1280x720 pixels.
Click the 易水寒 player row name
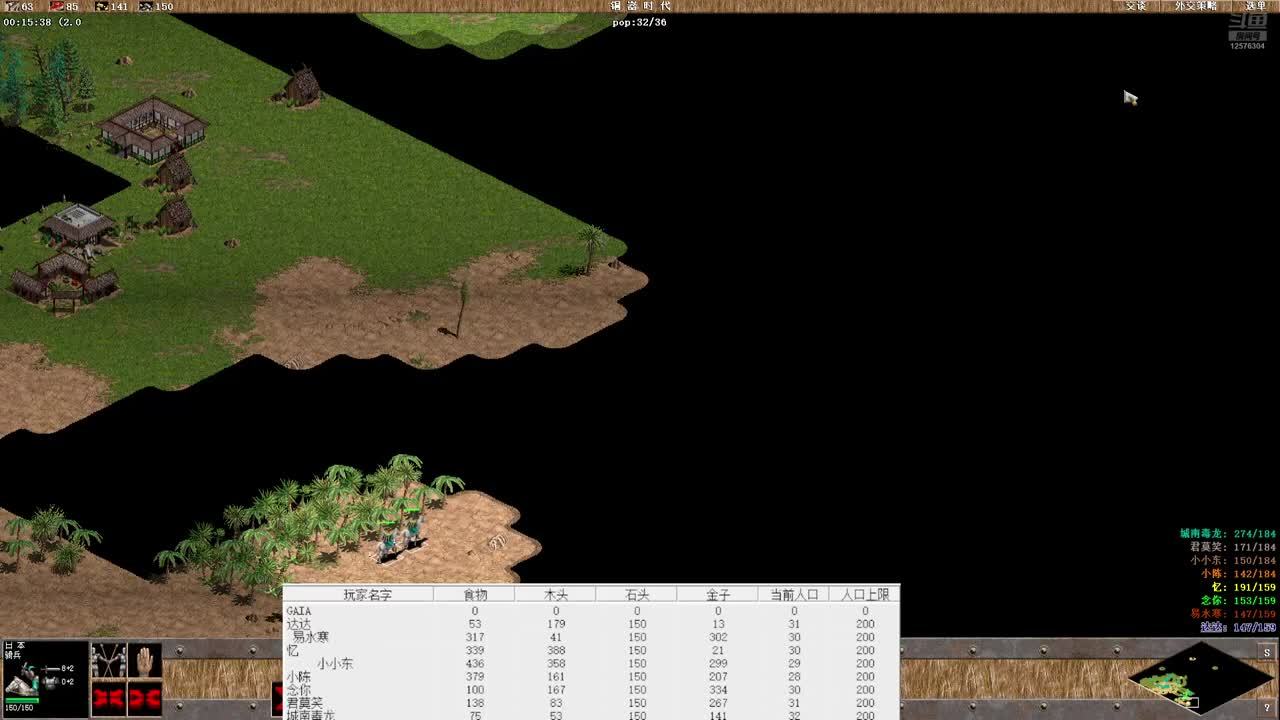point(311,637)
